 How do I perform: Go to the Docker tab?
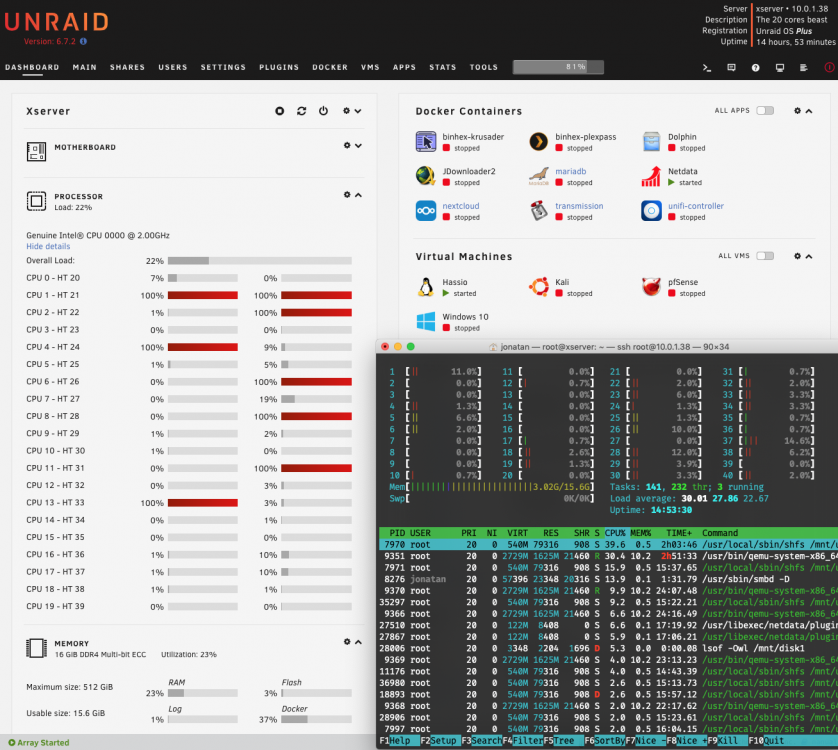point(330,67)
